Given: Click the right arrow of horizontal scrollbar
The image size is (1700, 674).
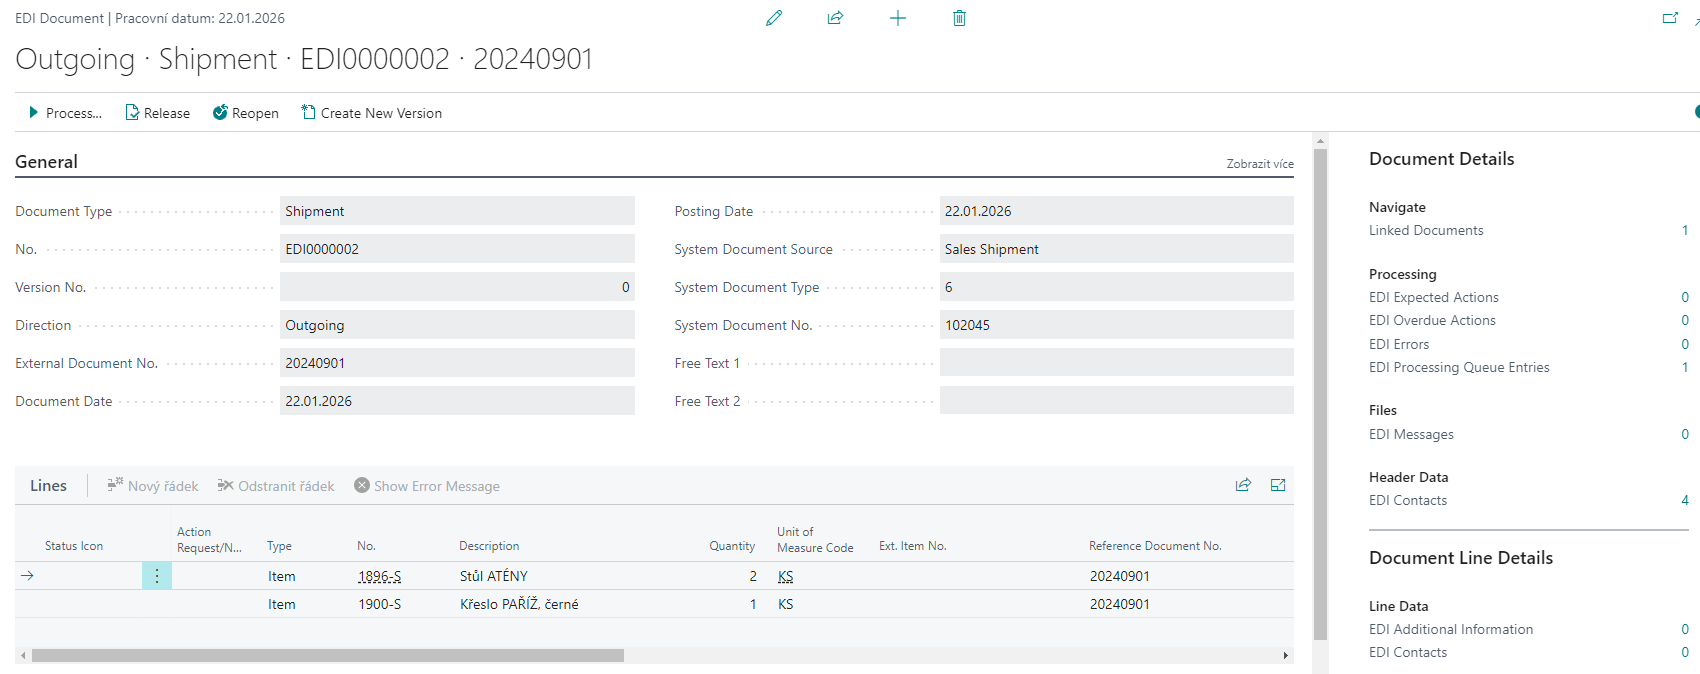Looking at the screenshot, I should (x=1286, y=656).
